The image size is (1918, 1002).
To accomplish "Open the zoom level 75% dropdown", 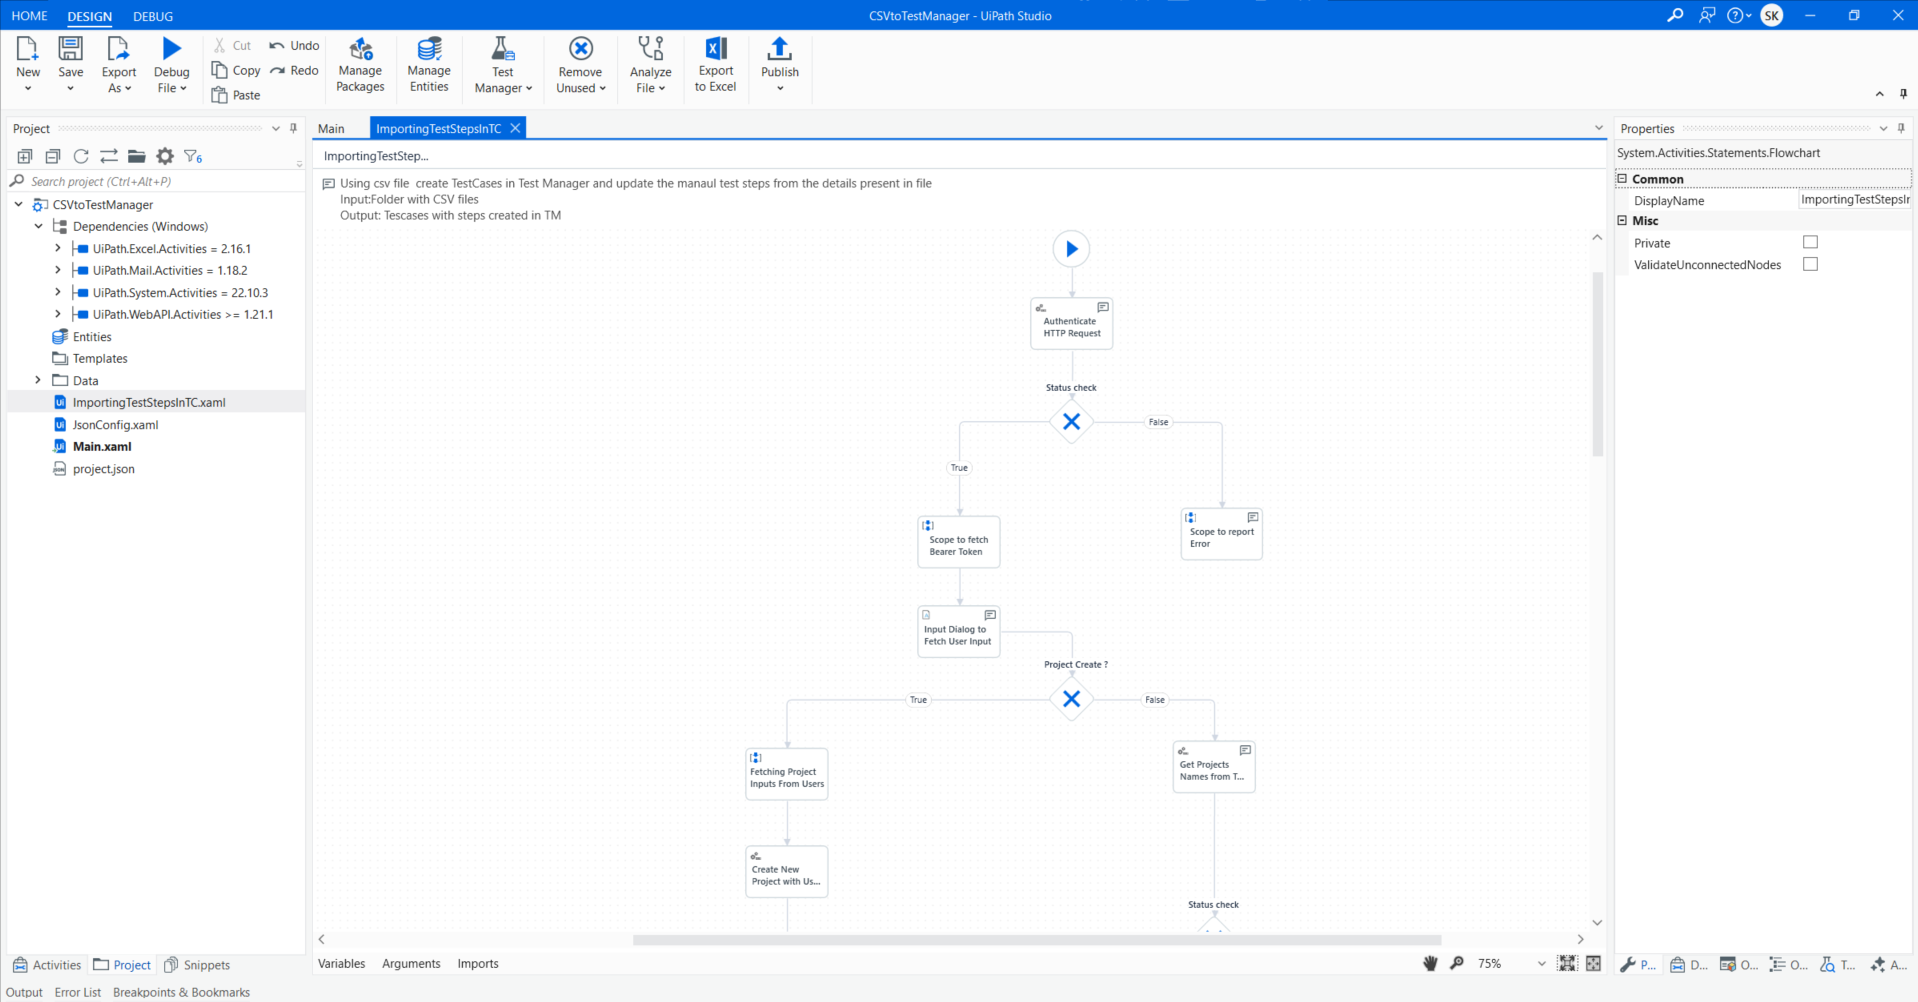I will coord(1541,964).
